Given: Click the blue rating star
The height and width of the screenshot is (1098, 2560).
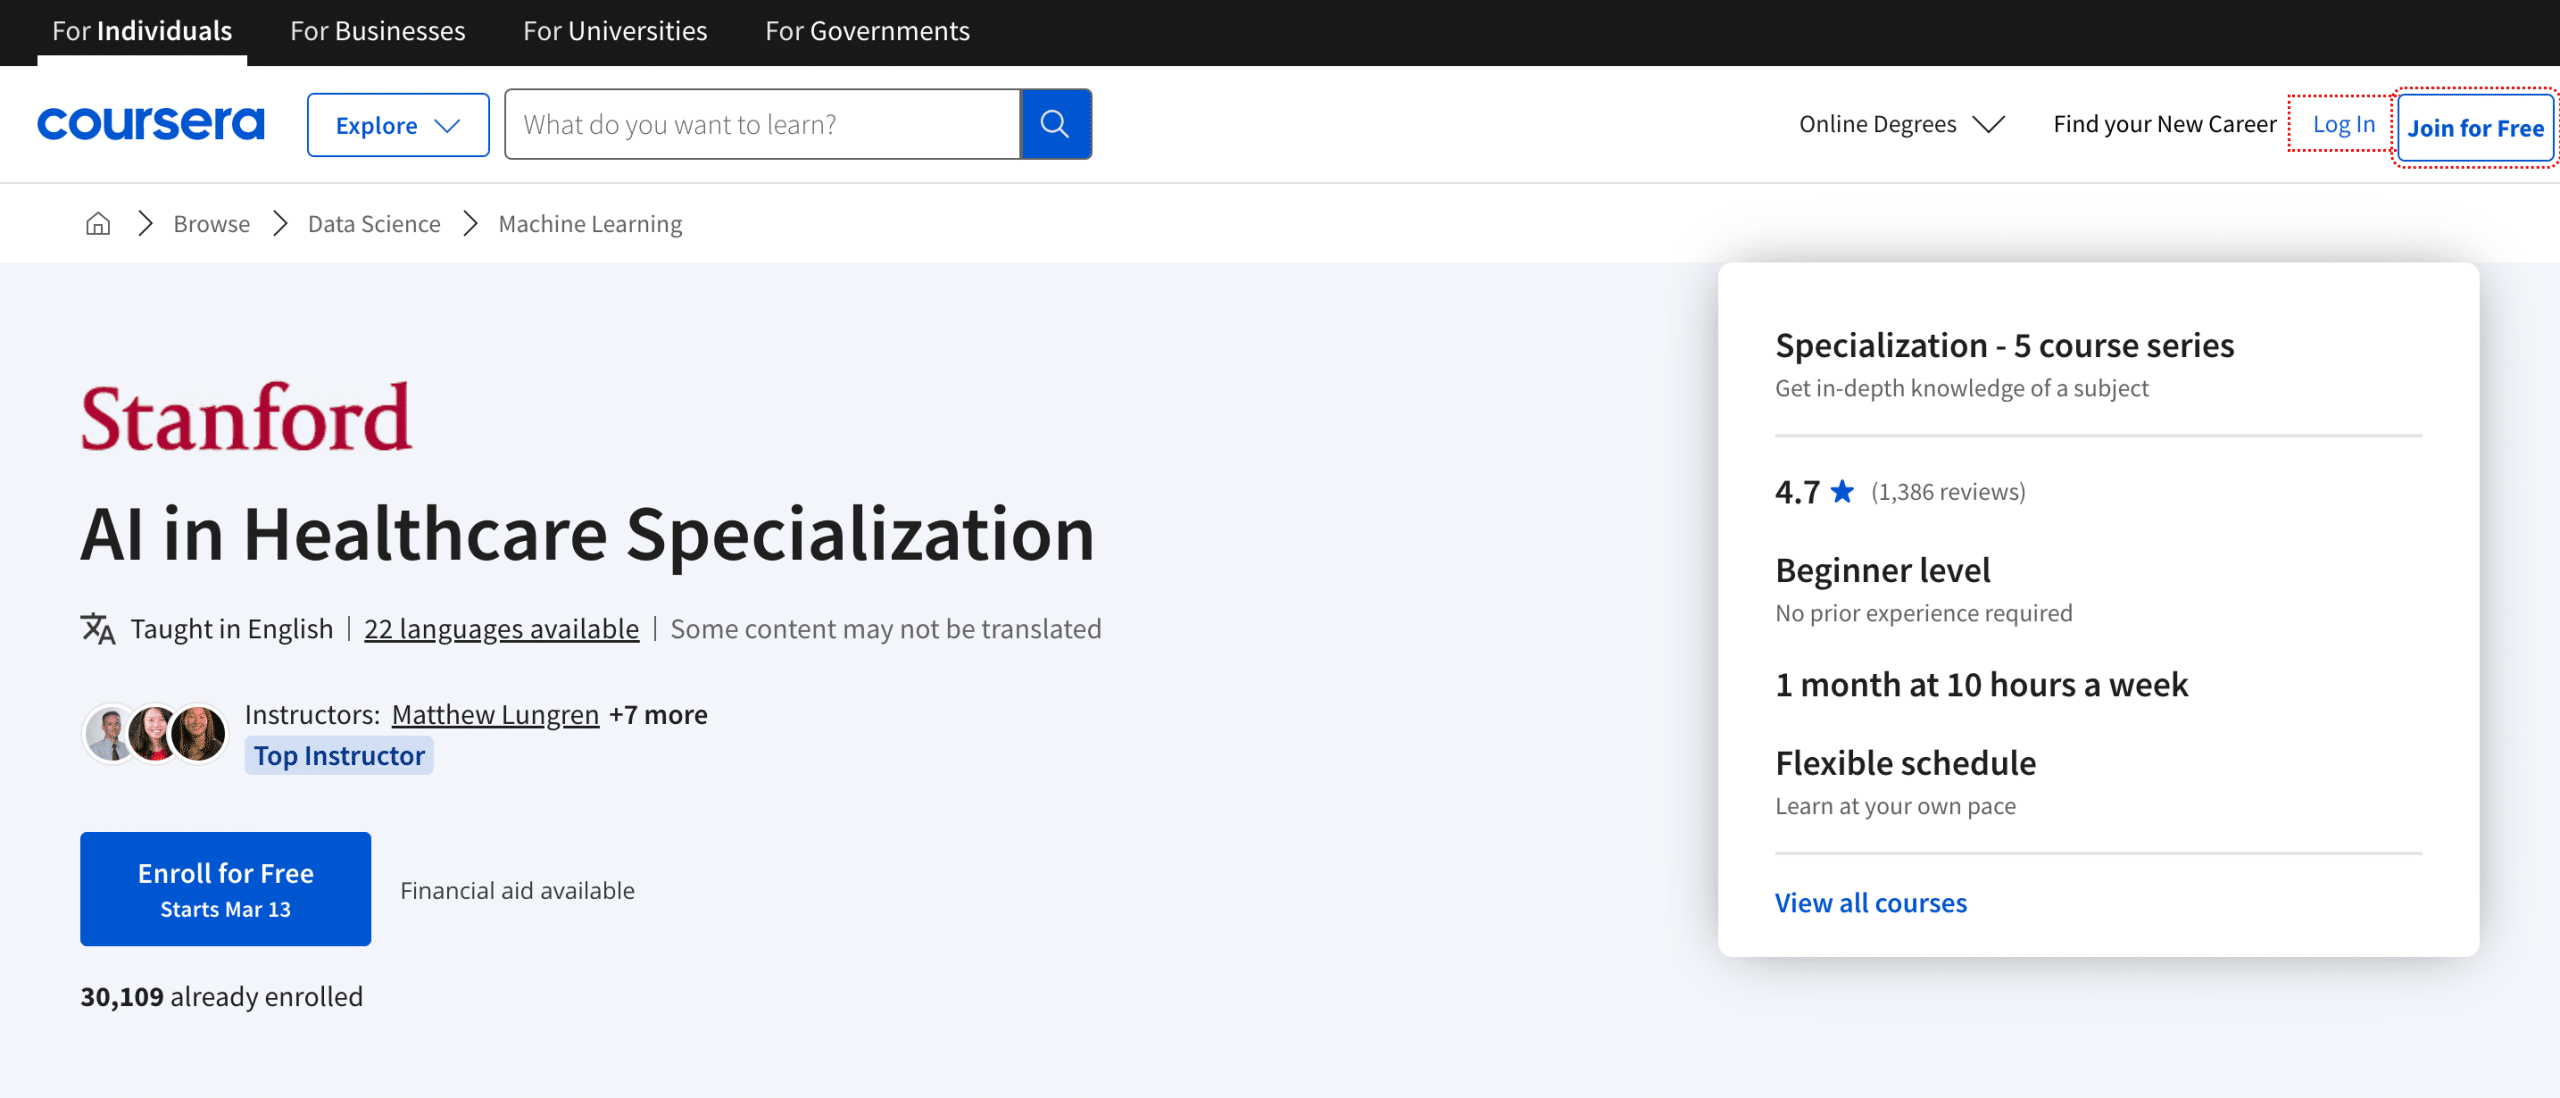Looking at the screenshot, I should tap(1842, 491).
